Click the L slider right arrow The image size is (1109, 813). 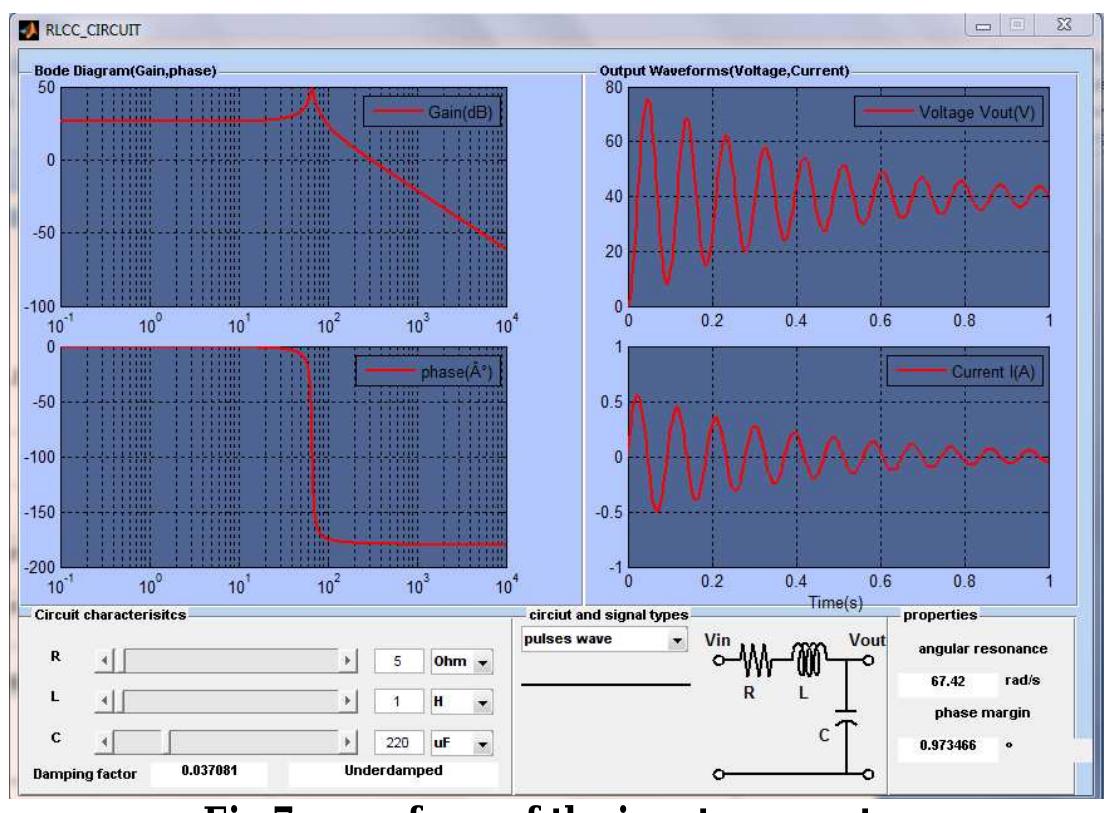tap(347, 701)
